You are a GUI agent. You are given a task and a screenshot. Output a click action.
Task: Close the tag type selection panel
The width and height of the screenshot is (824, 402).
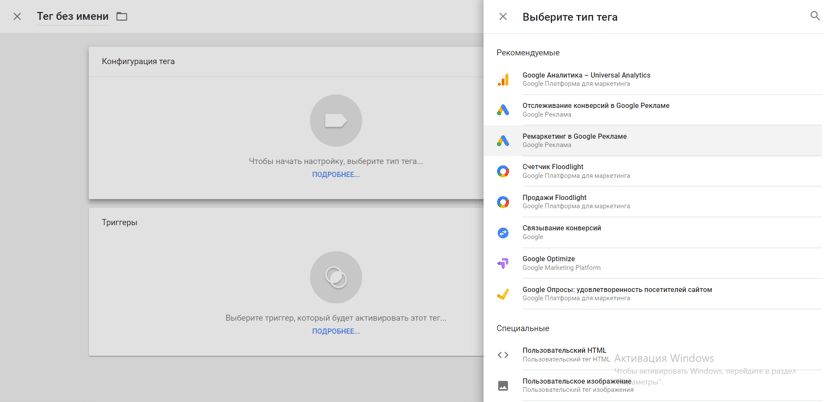(x=503, y=17)
